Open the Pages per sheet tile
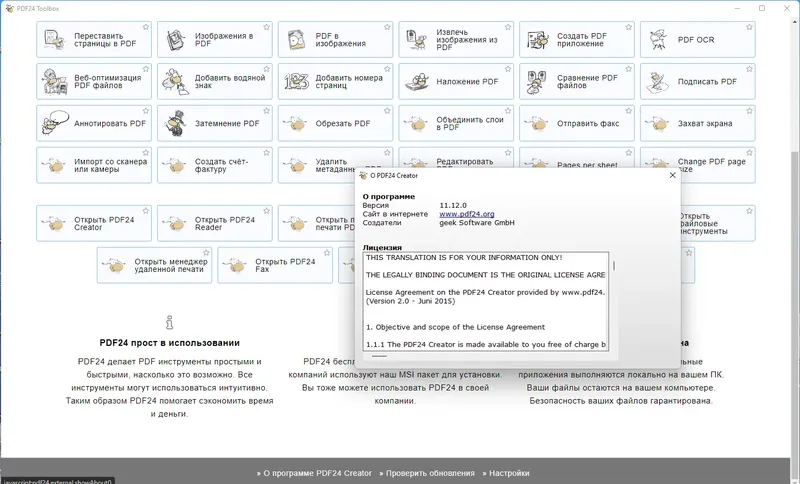Screen dimensions: 800x484 (577, 158)
